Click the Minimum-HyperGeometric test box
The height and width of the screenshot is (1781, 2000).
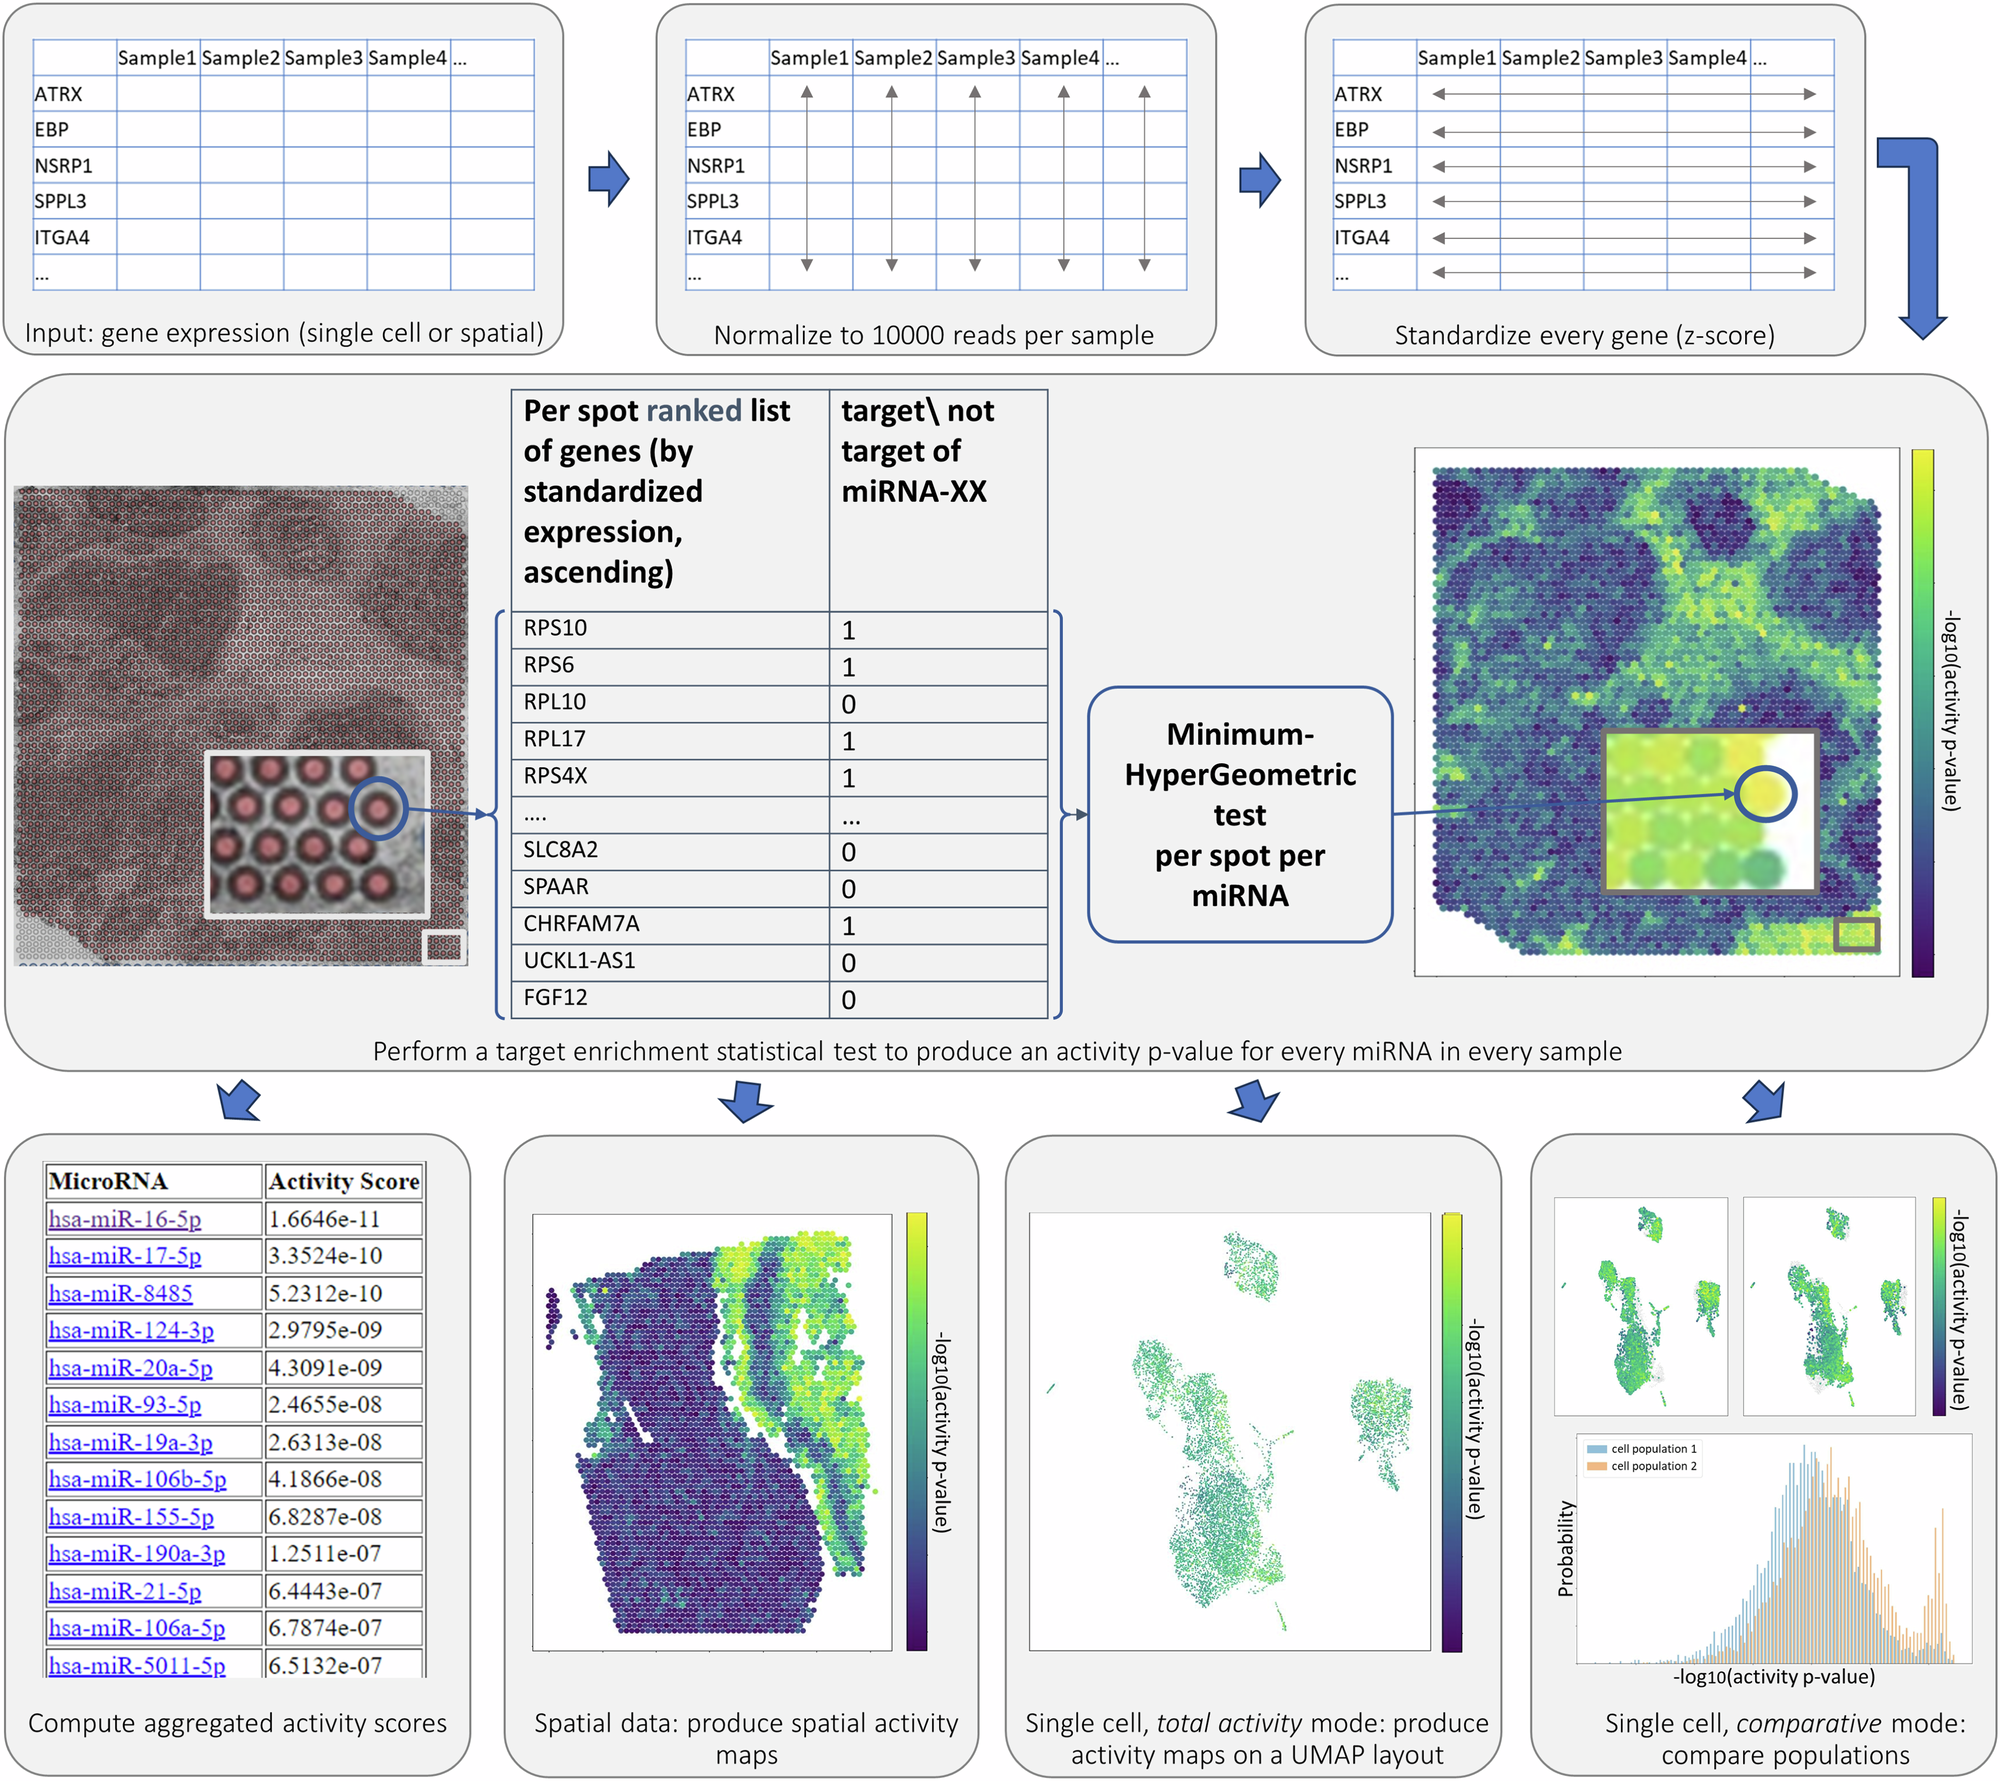click(x=1240, y=814)
